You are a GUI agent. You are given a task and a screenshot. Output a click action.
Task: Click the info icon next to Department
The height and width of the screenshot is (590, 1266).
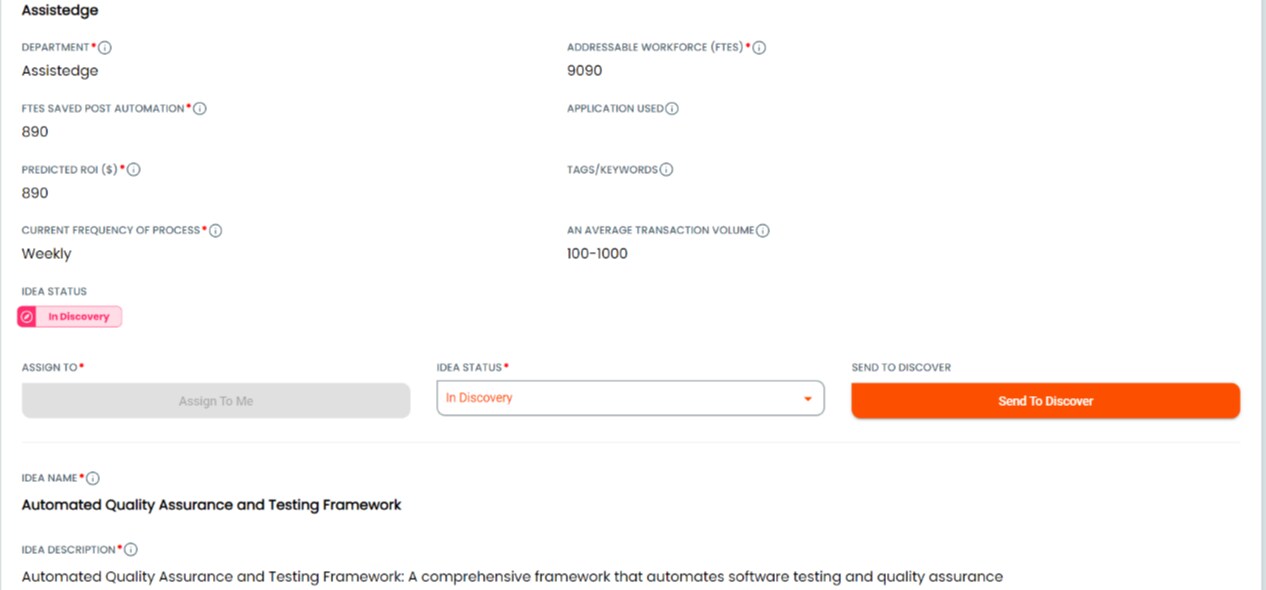105,47
